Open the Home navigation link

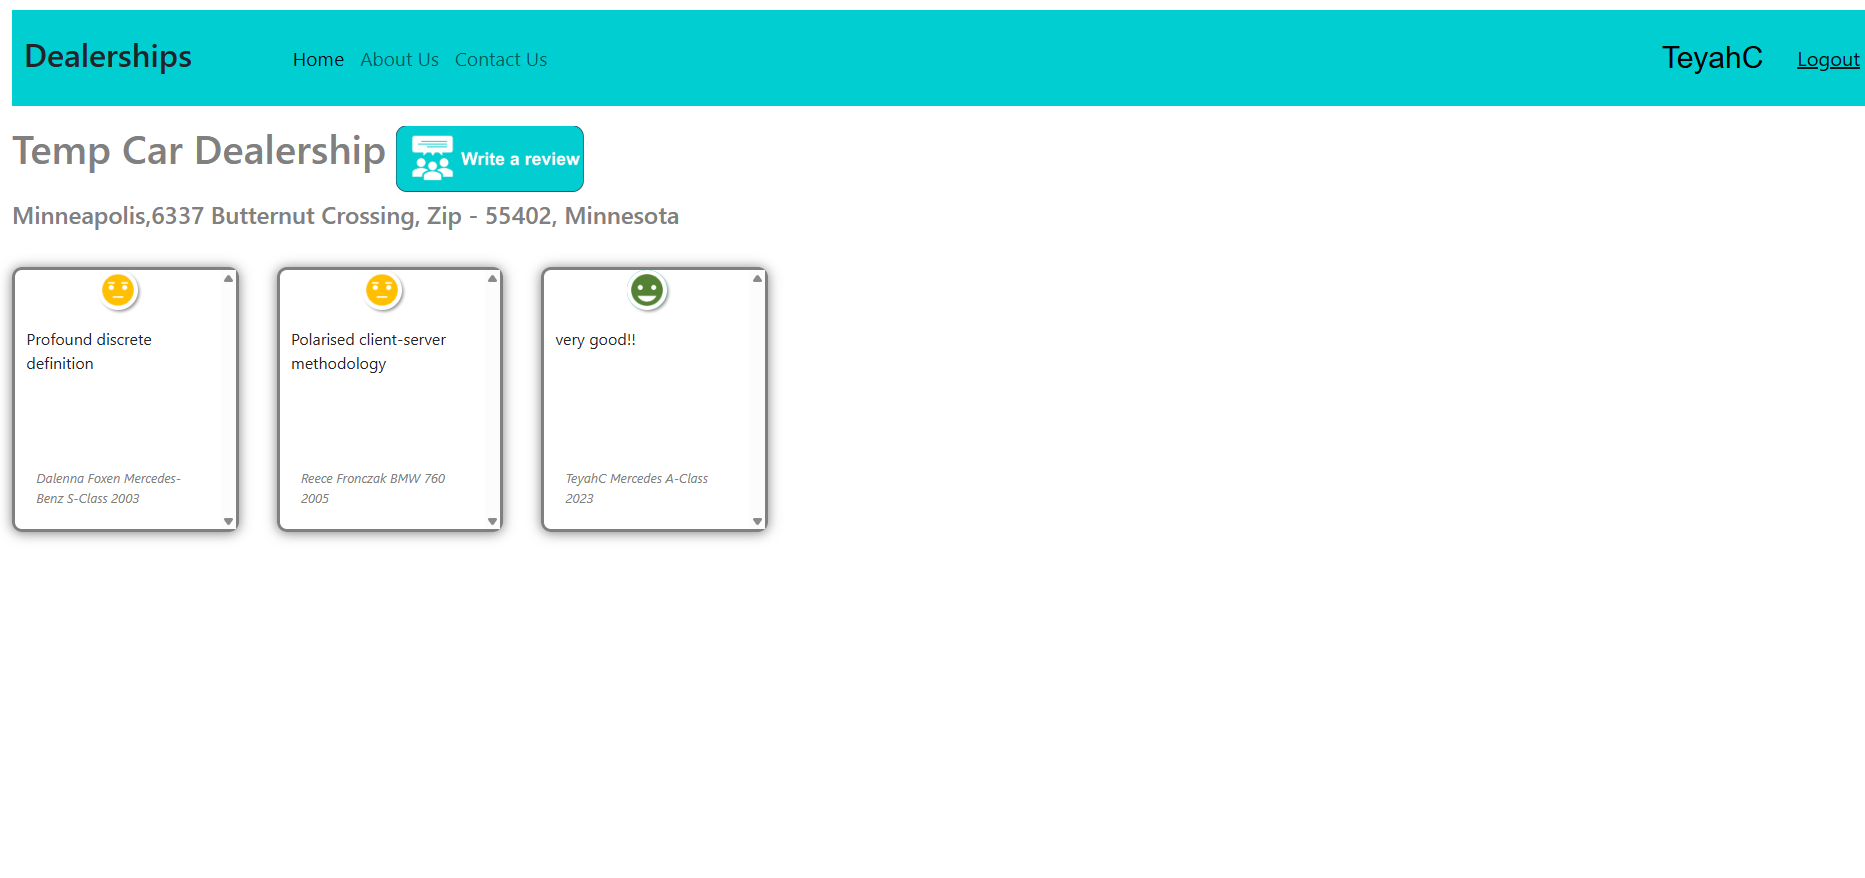pos(318,60)
